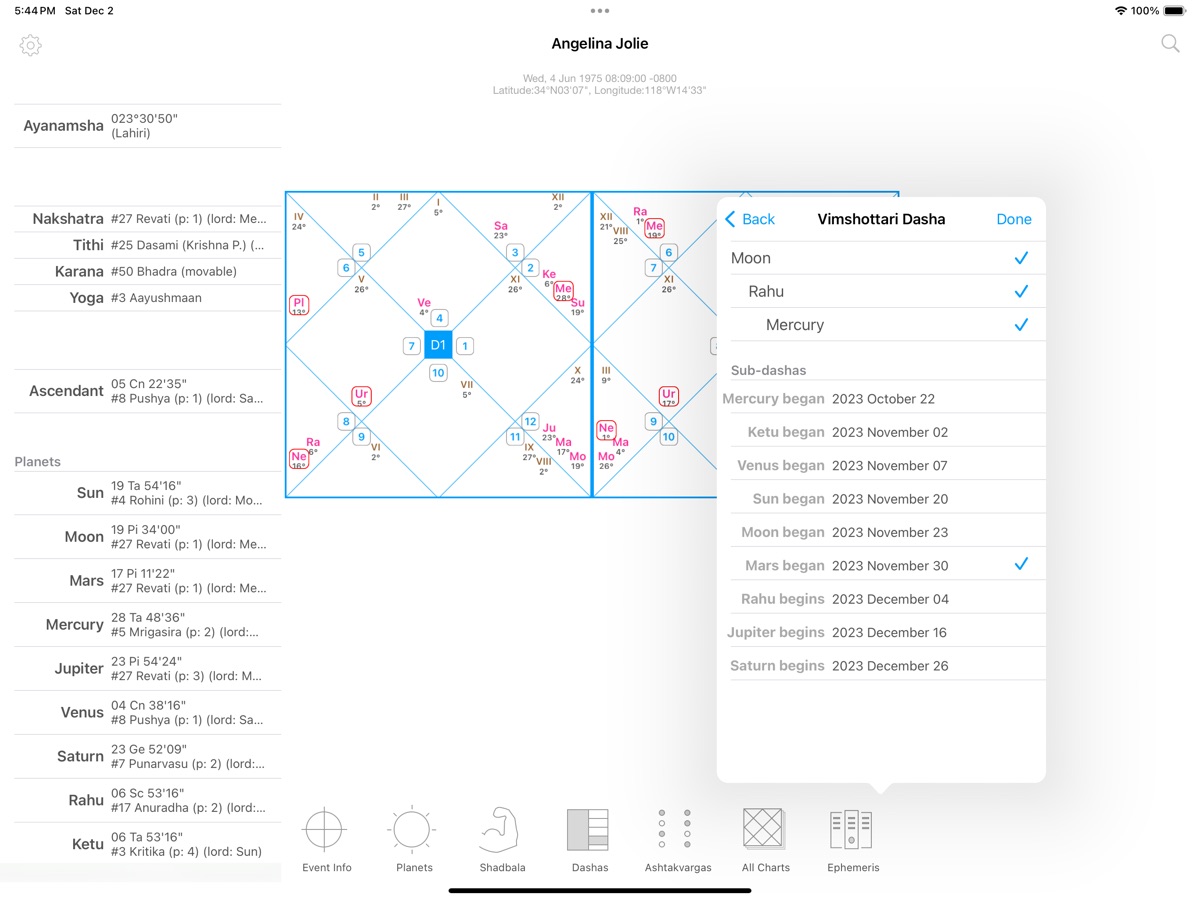Open All Charts icon
Screen dimensions: 1200x900
(x=765, y=840)
